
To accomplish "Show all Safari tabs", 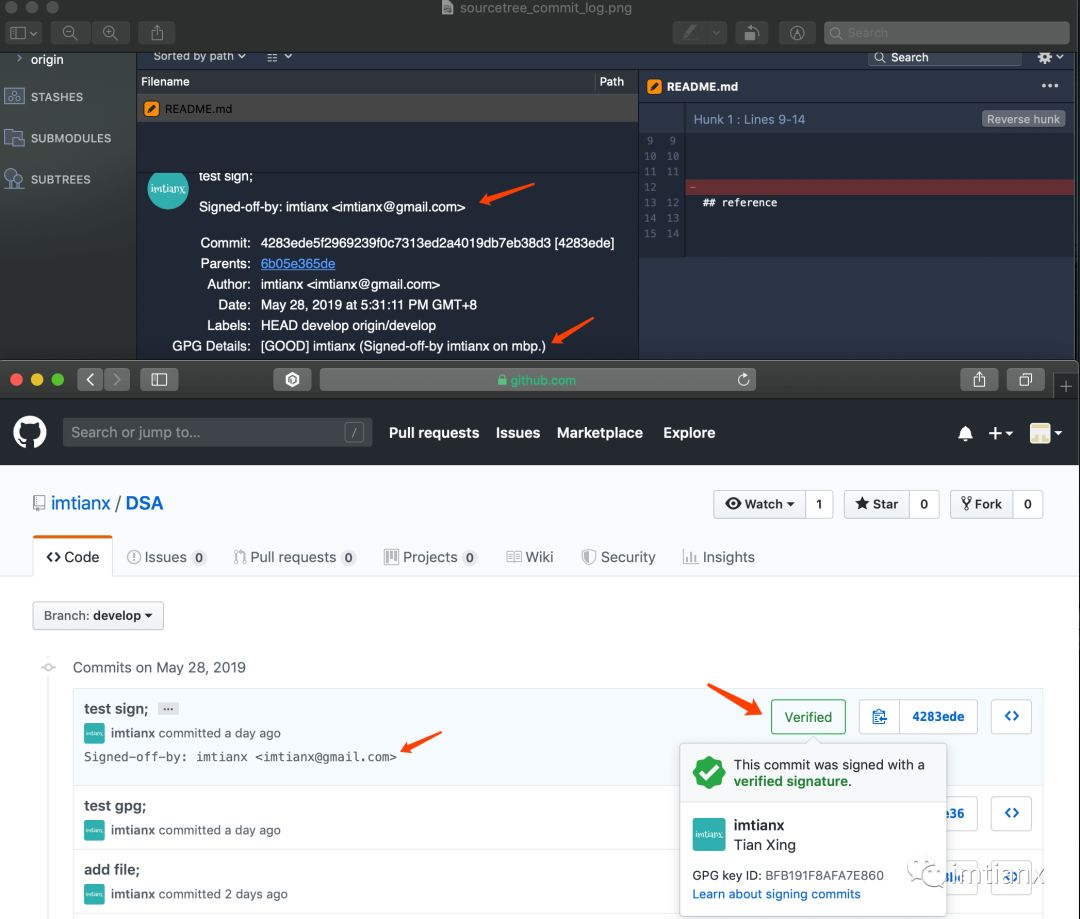I will point(1025,380).
